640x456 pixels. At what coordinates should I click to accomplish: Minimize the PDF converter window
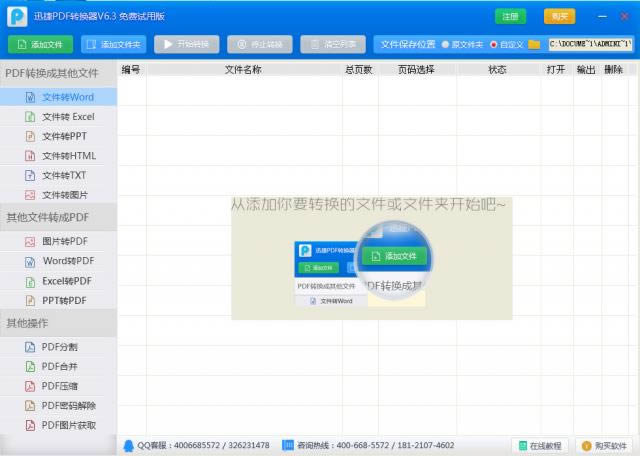click(602, 17)
